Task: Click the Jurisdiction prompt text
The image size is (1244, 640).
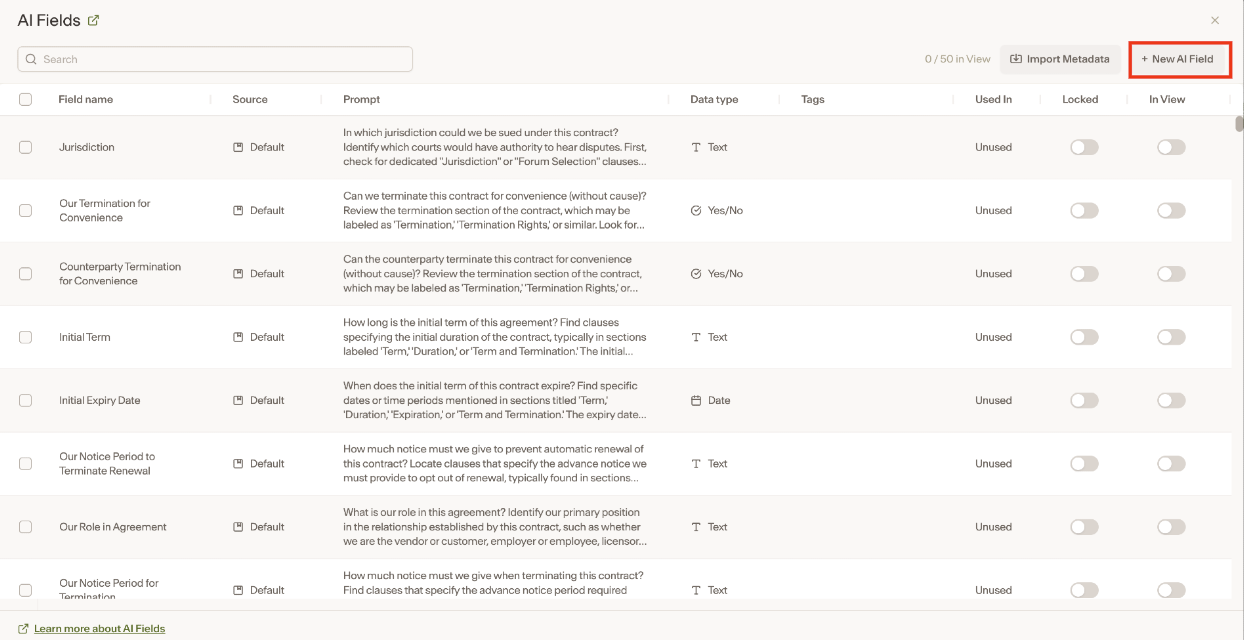Action: pos(495,147)
